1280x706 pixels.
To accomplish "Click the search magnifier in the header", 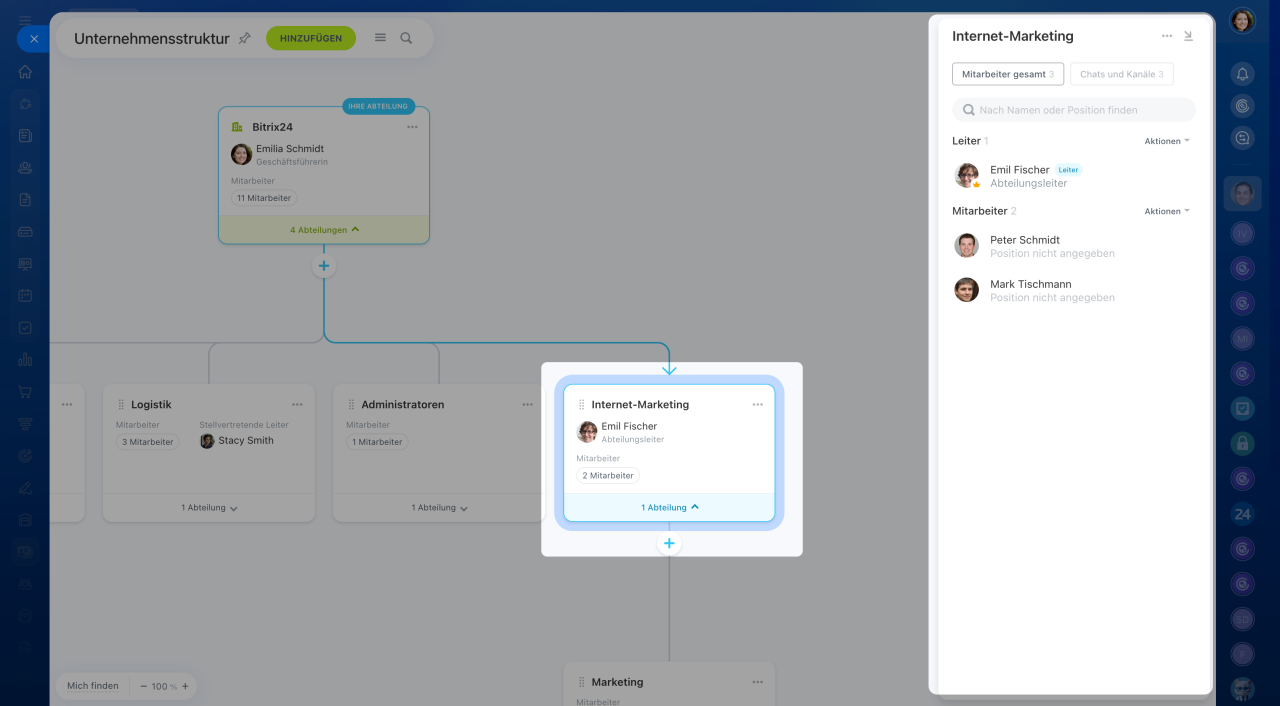I will (x=406, y=38).
